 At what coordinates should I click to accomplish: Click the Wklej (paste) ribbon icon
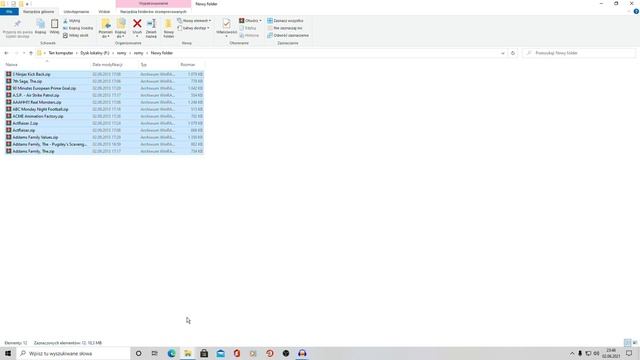point(54,27)
